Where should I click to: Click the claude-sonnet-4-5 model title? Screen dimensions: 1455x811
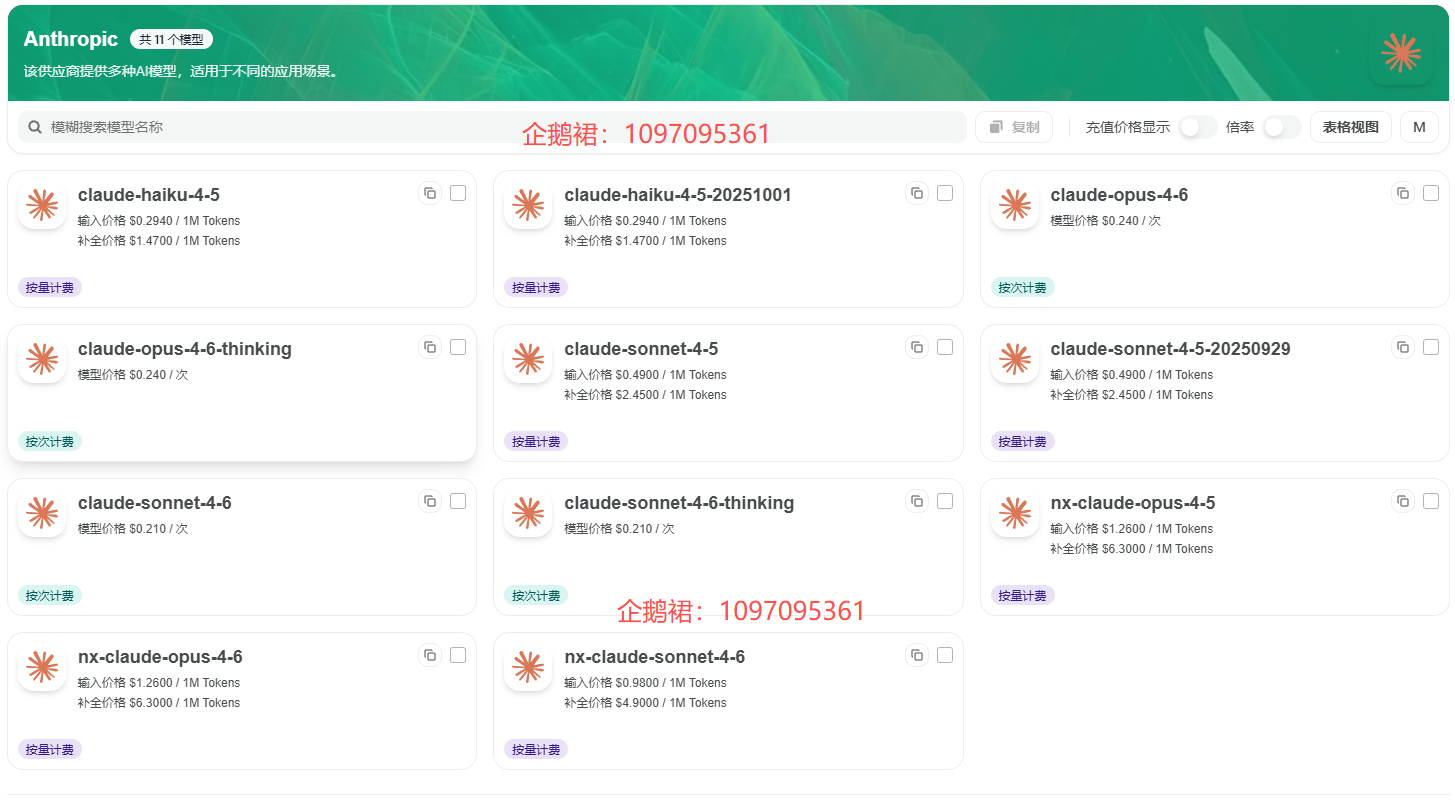(641, 349)
